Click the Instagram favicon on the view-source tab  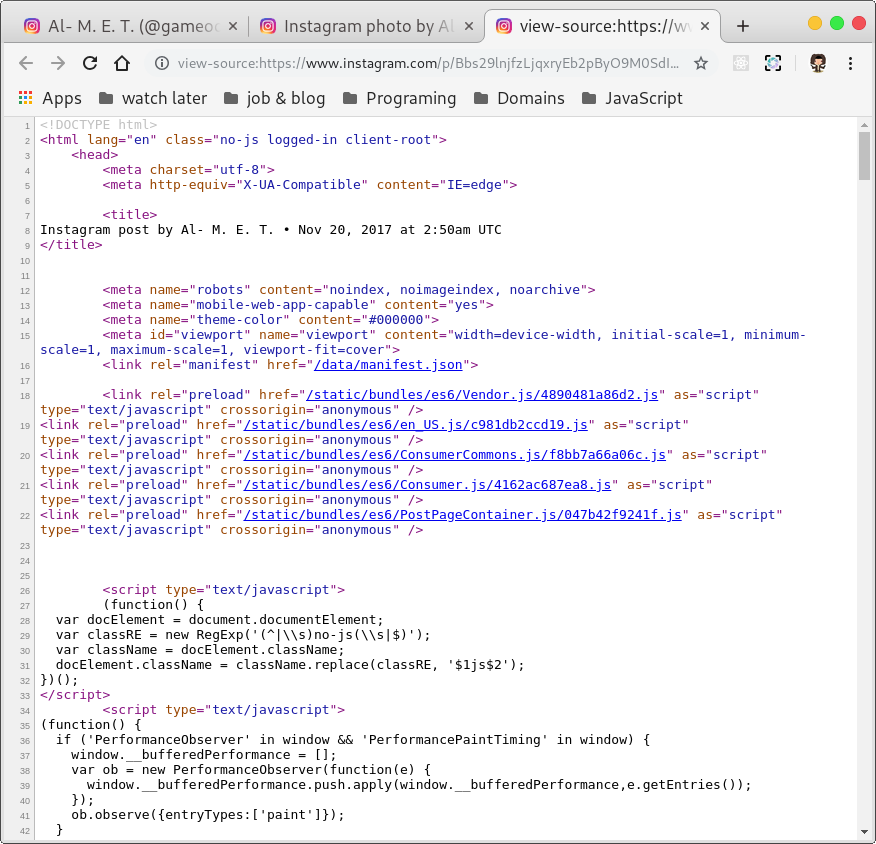504,26
